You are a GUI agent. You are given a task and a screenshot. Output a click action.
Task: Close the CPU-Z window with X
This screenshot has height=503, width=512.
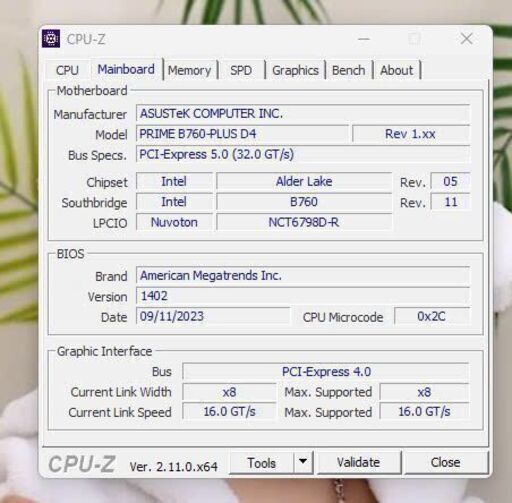[x=467, y=39]
